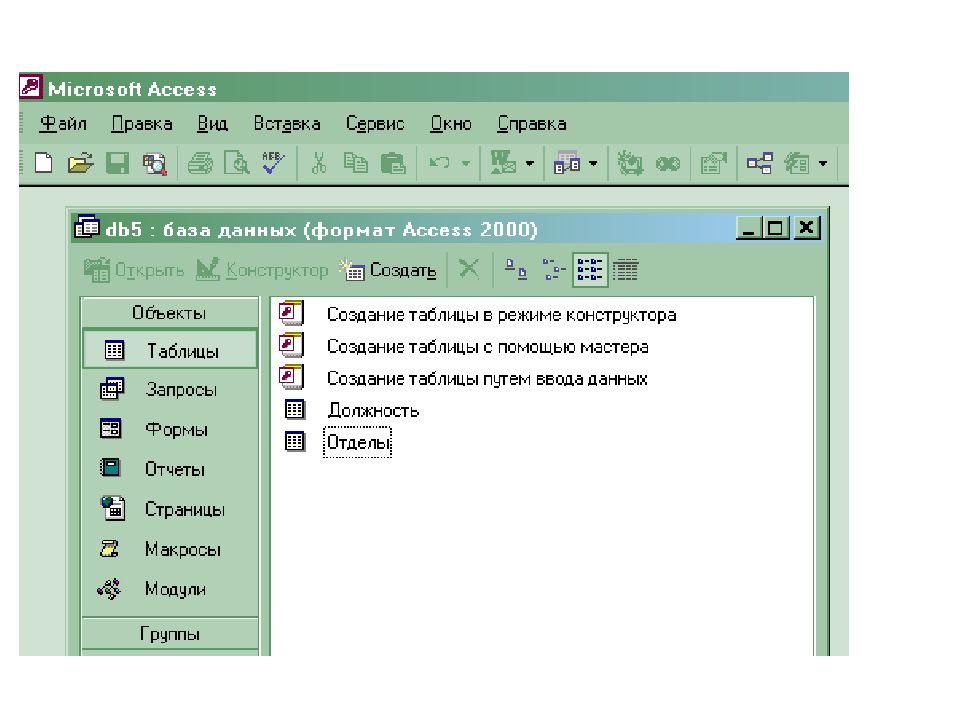This screenshot has height=720, width=960.
Task: Switch to Large Icons view
Action: (516, 269)
